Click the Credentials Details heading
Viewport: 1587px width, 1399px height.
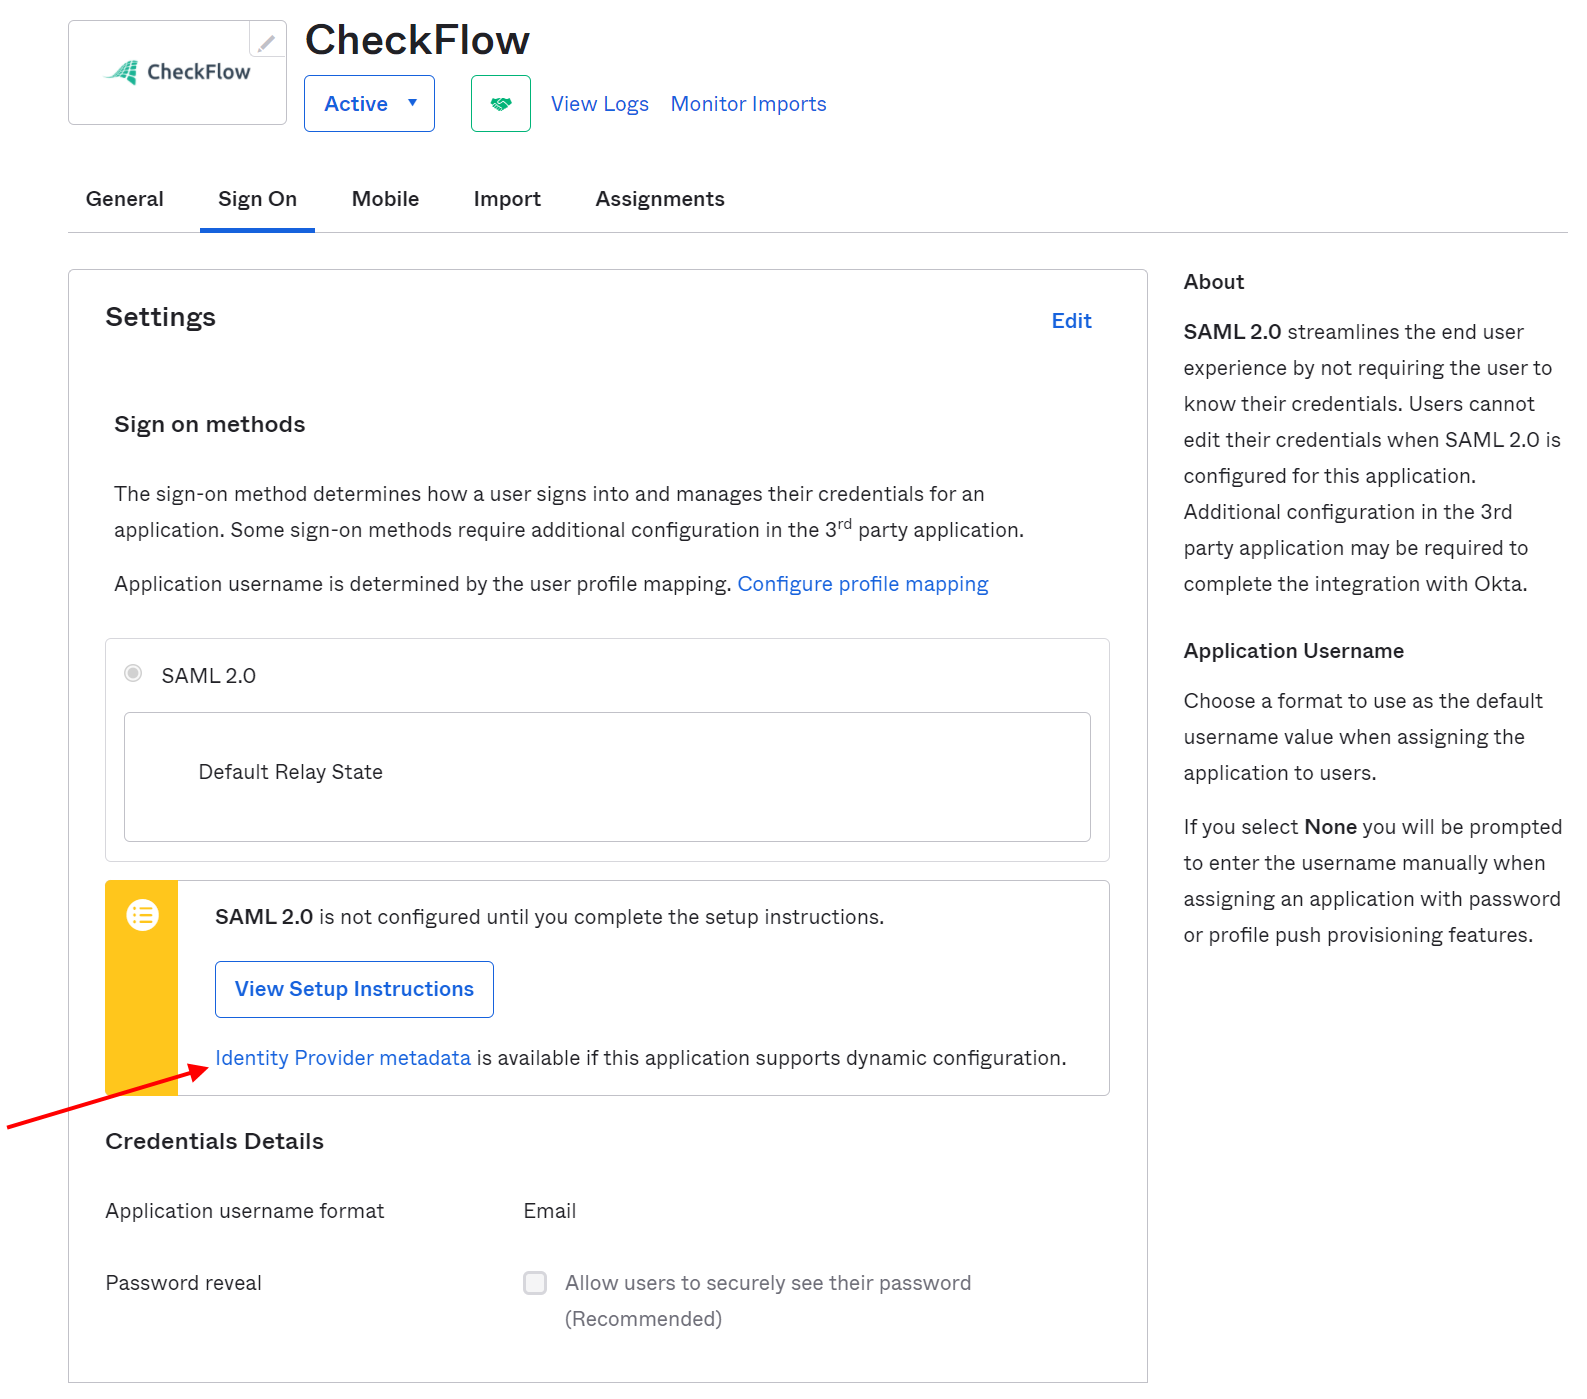pyautogui.click(x=215, y=1141)
